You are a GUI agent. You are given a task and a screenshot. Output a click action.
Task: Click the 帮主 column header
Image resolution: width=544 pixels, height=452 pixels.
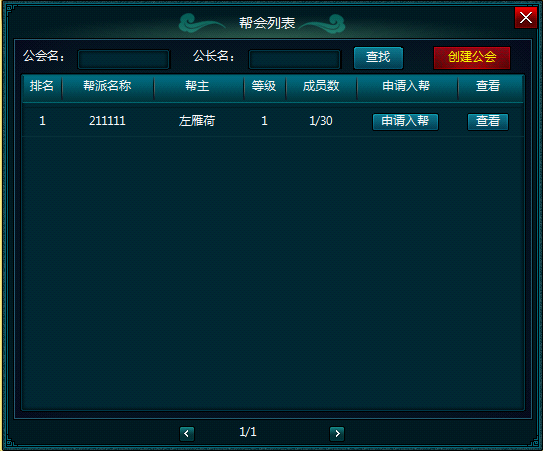[198, 86]
